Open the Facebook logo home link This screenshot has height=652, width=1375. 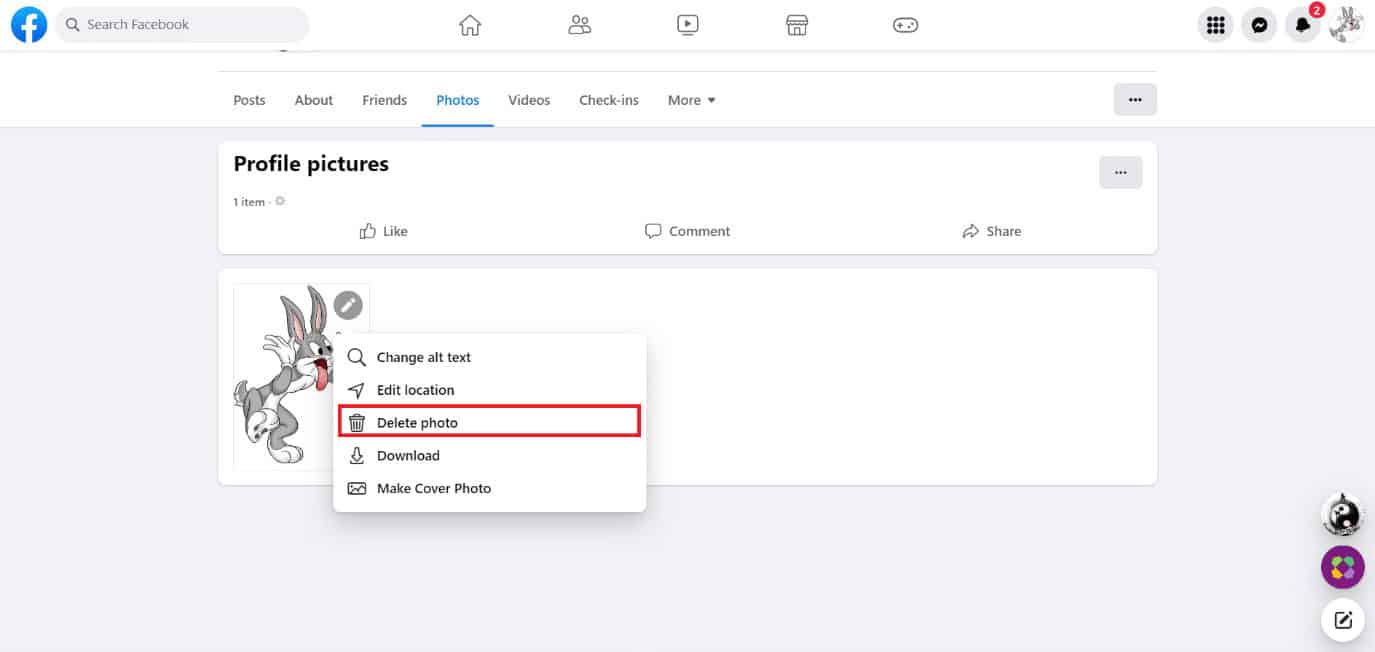pyautogui.click(x=29, y=24)
